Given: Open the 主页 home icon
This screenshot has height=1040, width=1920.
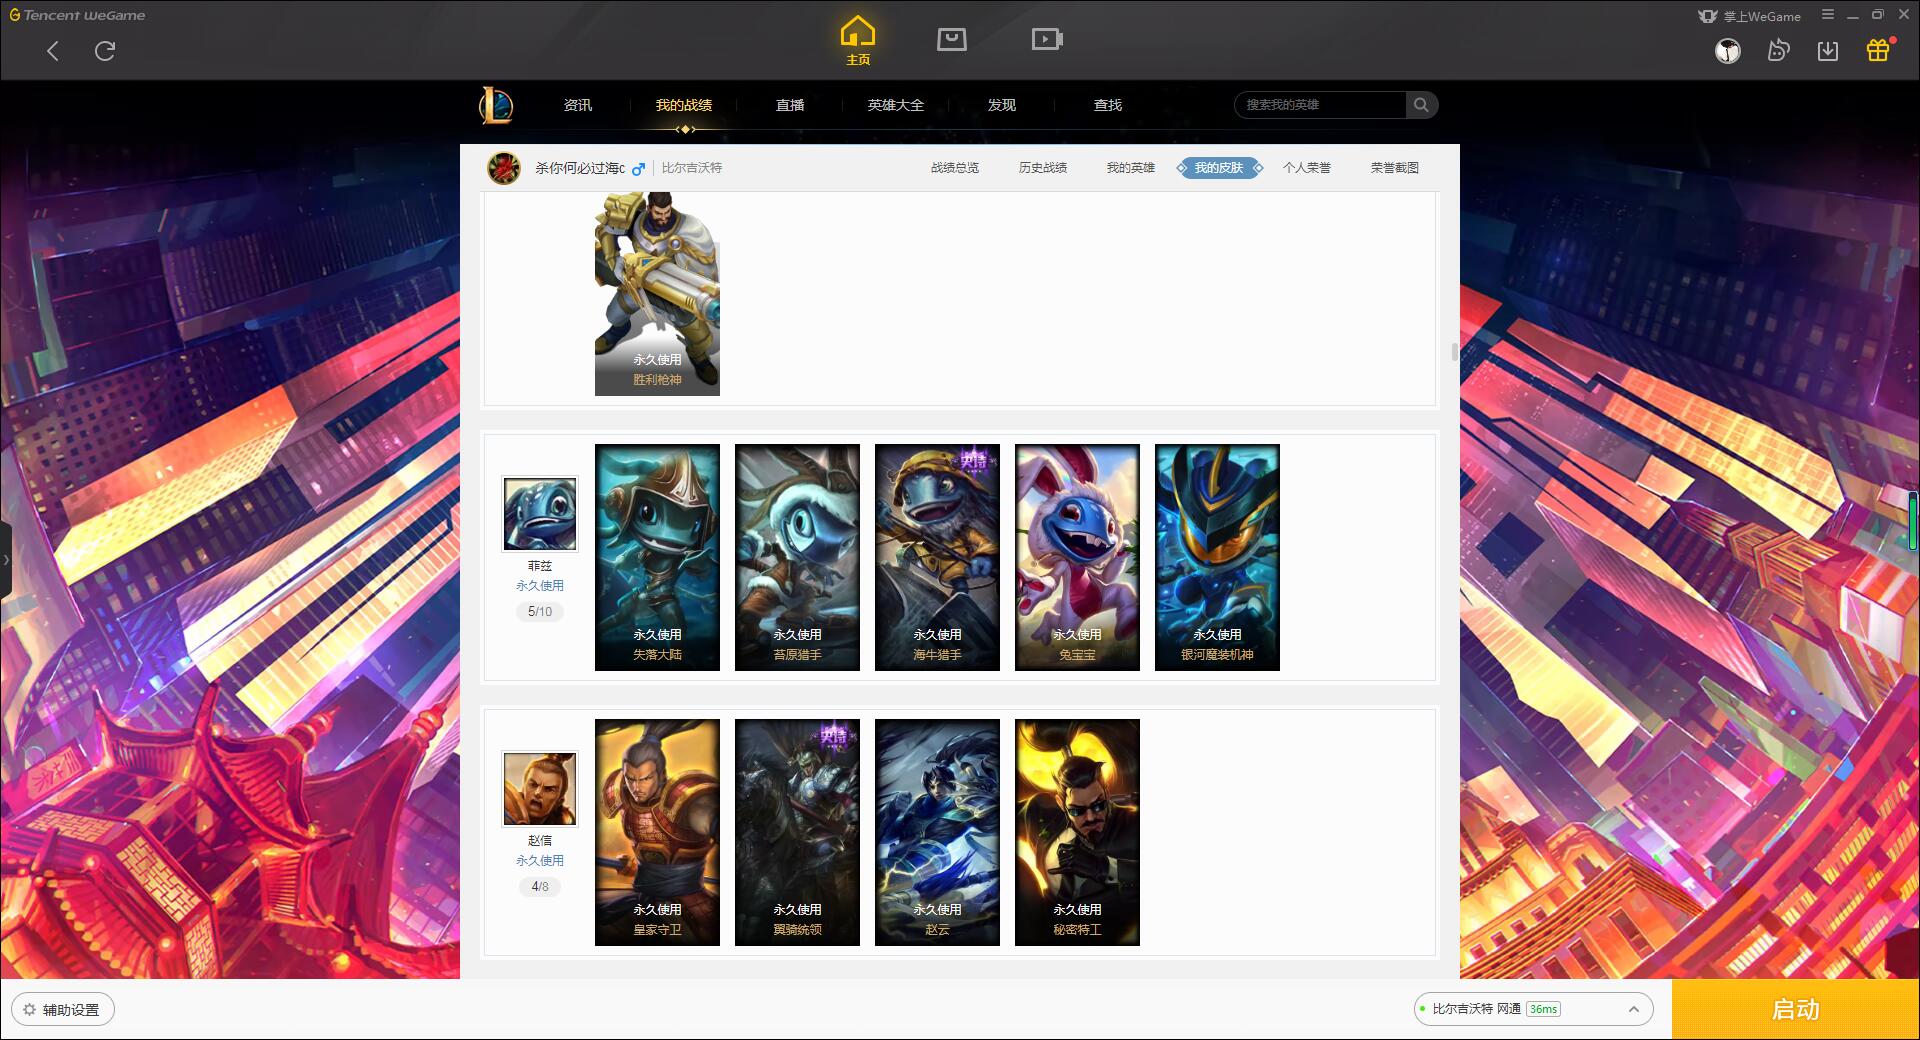Looking at the screenshot, I should 858,41.
